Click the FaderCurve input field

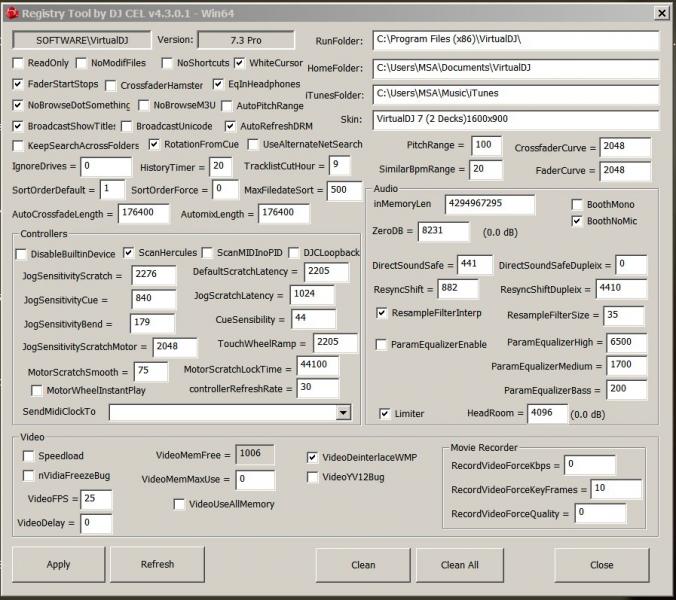tap(625, 171)
